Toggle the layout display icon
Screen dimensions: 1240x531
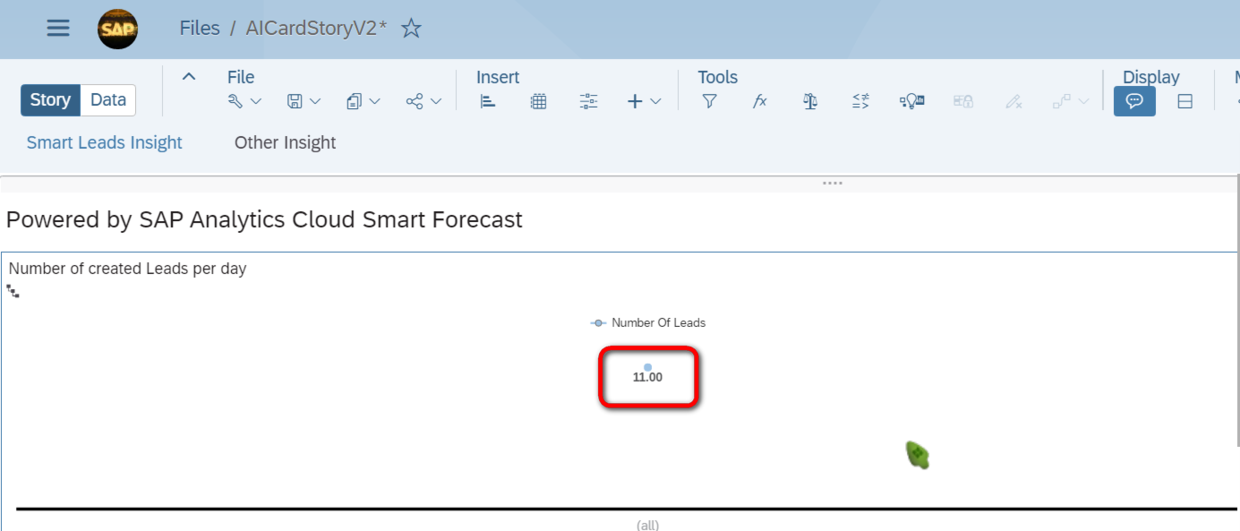coord(1185,101)
